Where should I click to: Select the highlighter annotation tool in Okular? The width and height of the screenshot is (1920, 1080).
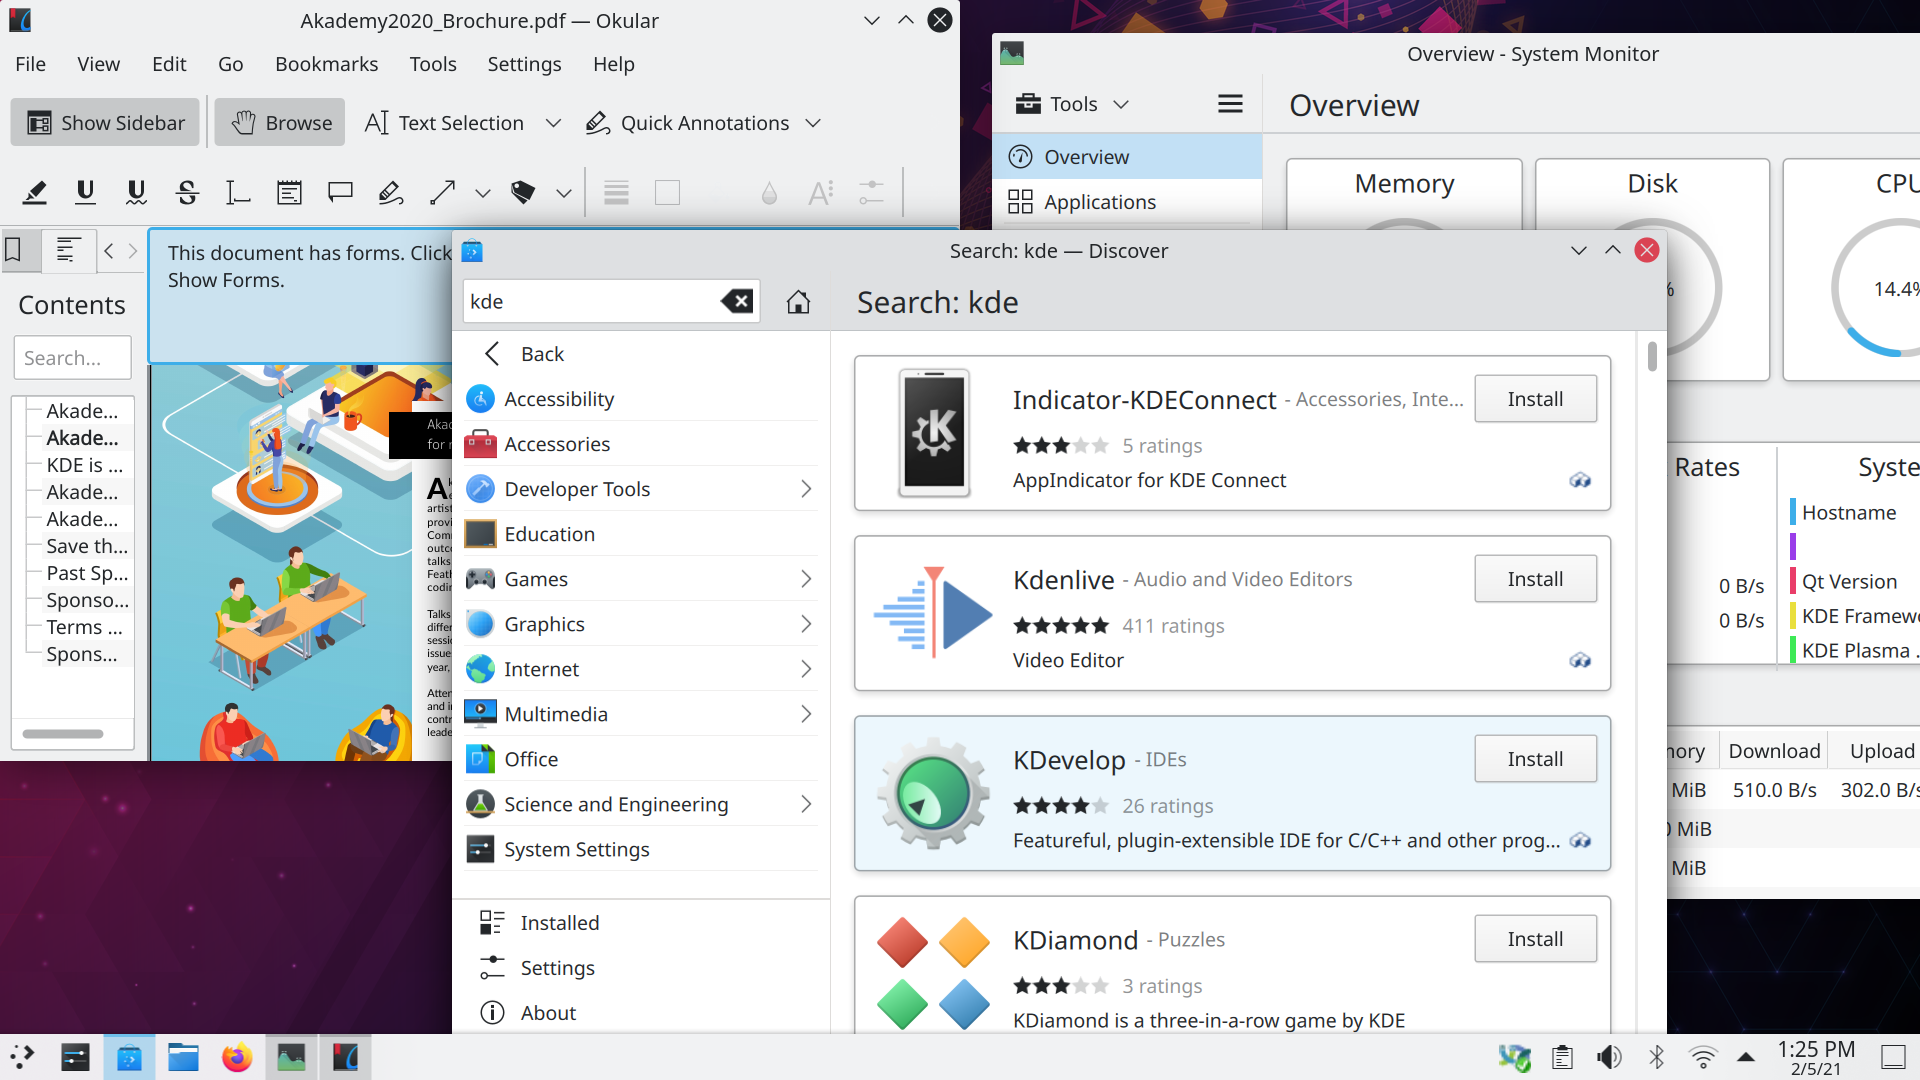(35, 192)
